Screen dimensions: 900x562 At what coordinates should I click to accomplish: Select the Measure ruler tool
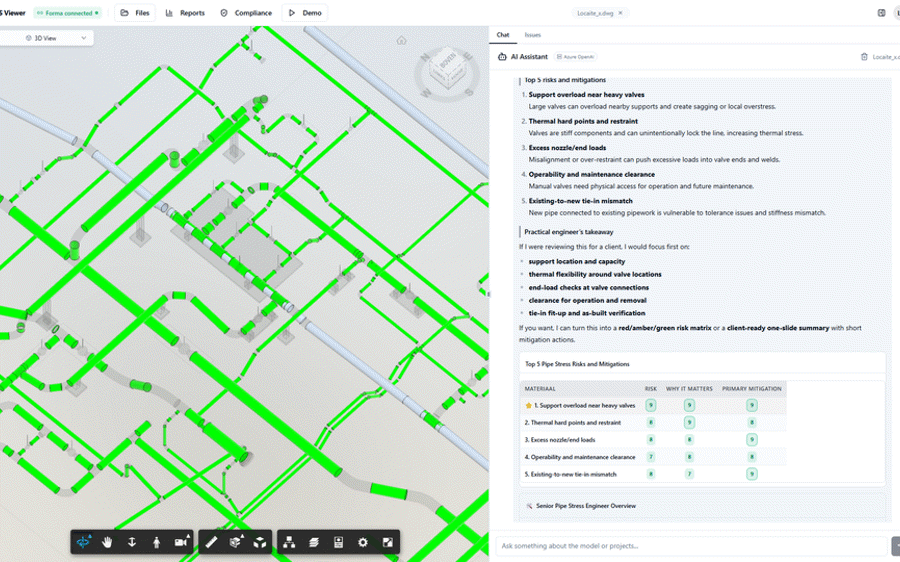point(211,542)
